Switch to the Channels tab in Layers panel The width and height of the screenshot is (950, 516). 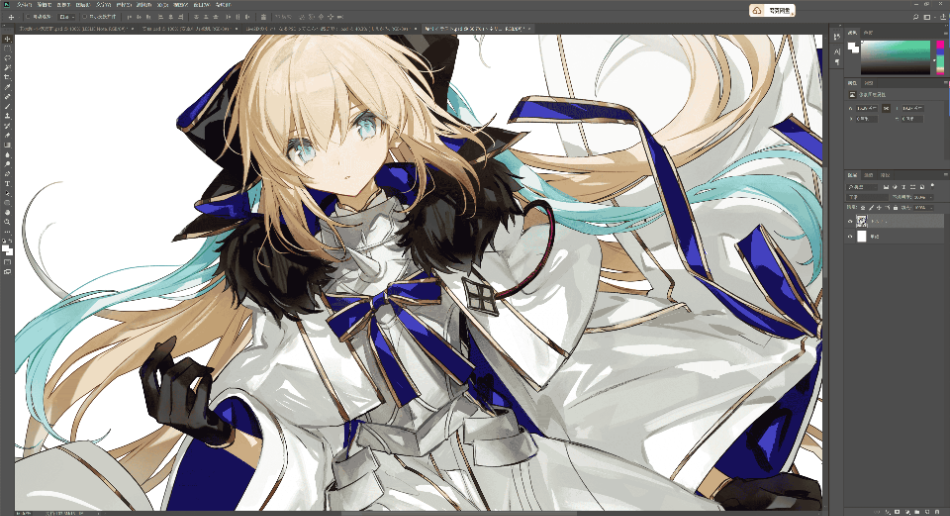868,175
